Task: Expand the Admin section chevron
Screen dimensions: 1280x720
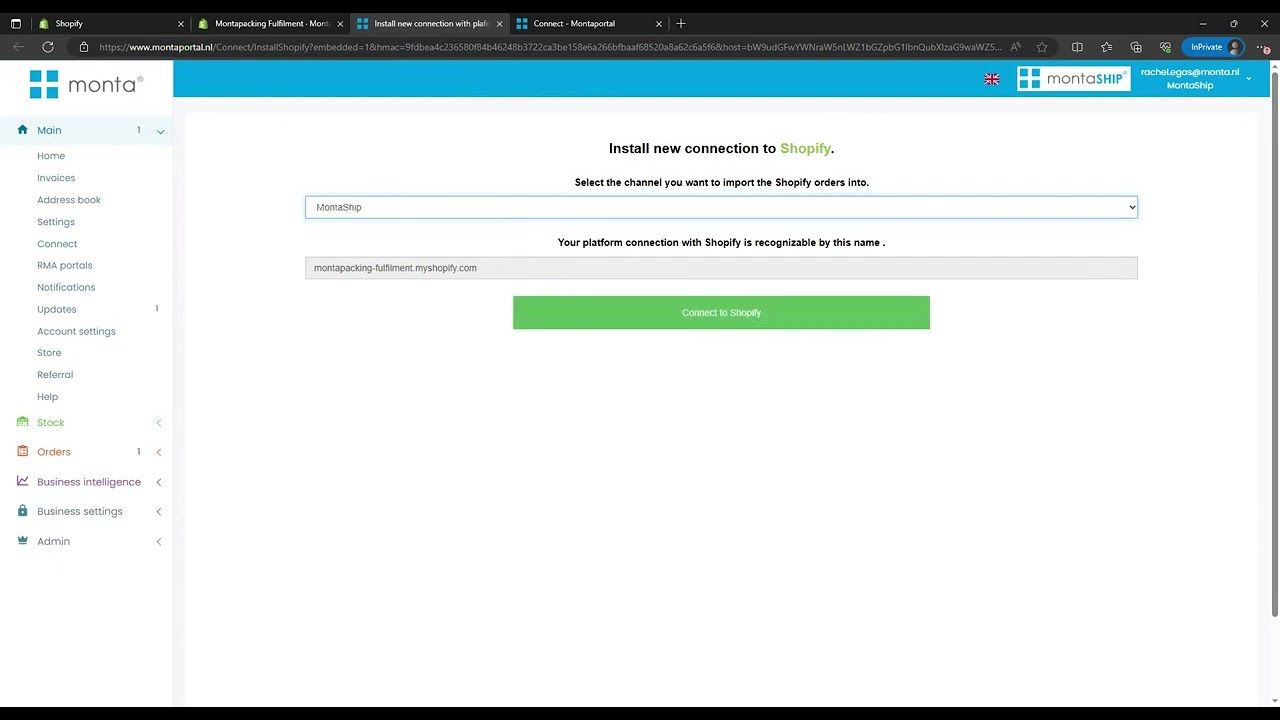Action: (x=158, y=541)
